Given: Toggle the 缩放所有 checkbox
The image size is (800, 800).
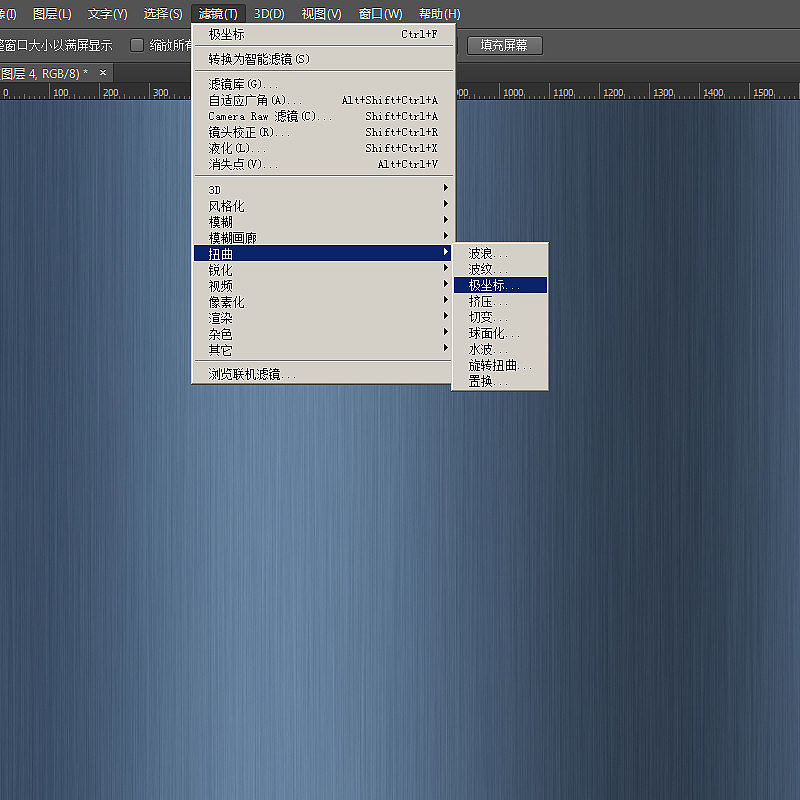Looking at the screenshot, I should click(x=137, y=45).
